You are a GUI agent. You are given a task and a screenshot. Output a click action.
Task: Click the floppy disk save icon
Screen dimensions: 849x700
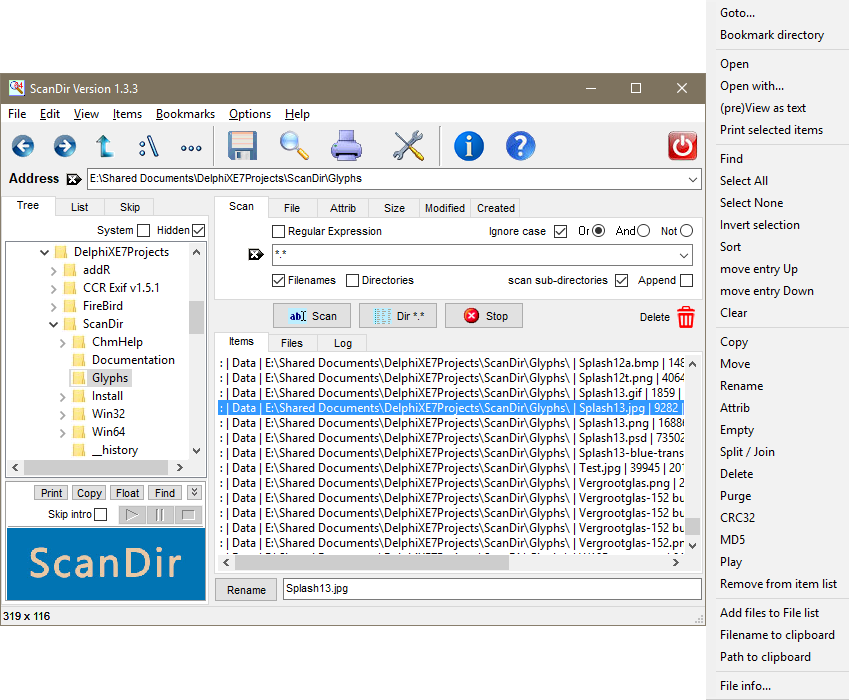click(x=244, y=146)
